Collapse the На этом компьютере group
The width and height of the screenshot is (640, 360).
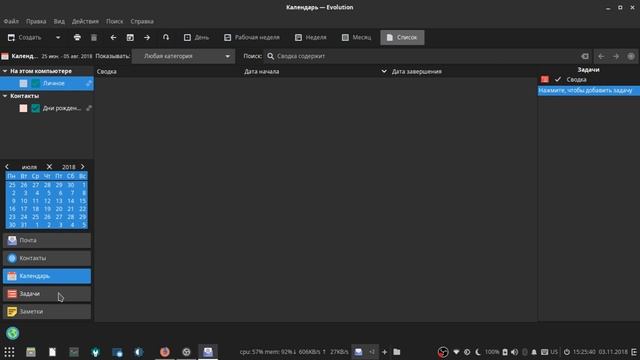coord(5,71)
